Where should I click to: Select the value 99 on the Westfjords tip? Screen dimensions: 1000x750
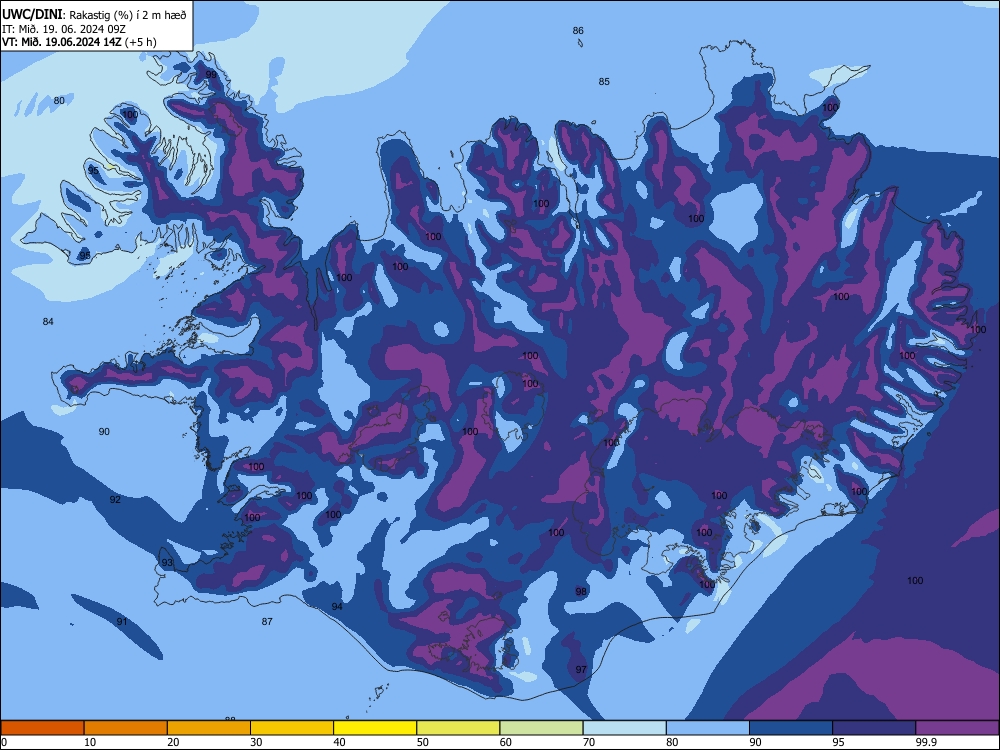211,75
